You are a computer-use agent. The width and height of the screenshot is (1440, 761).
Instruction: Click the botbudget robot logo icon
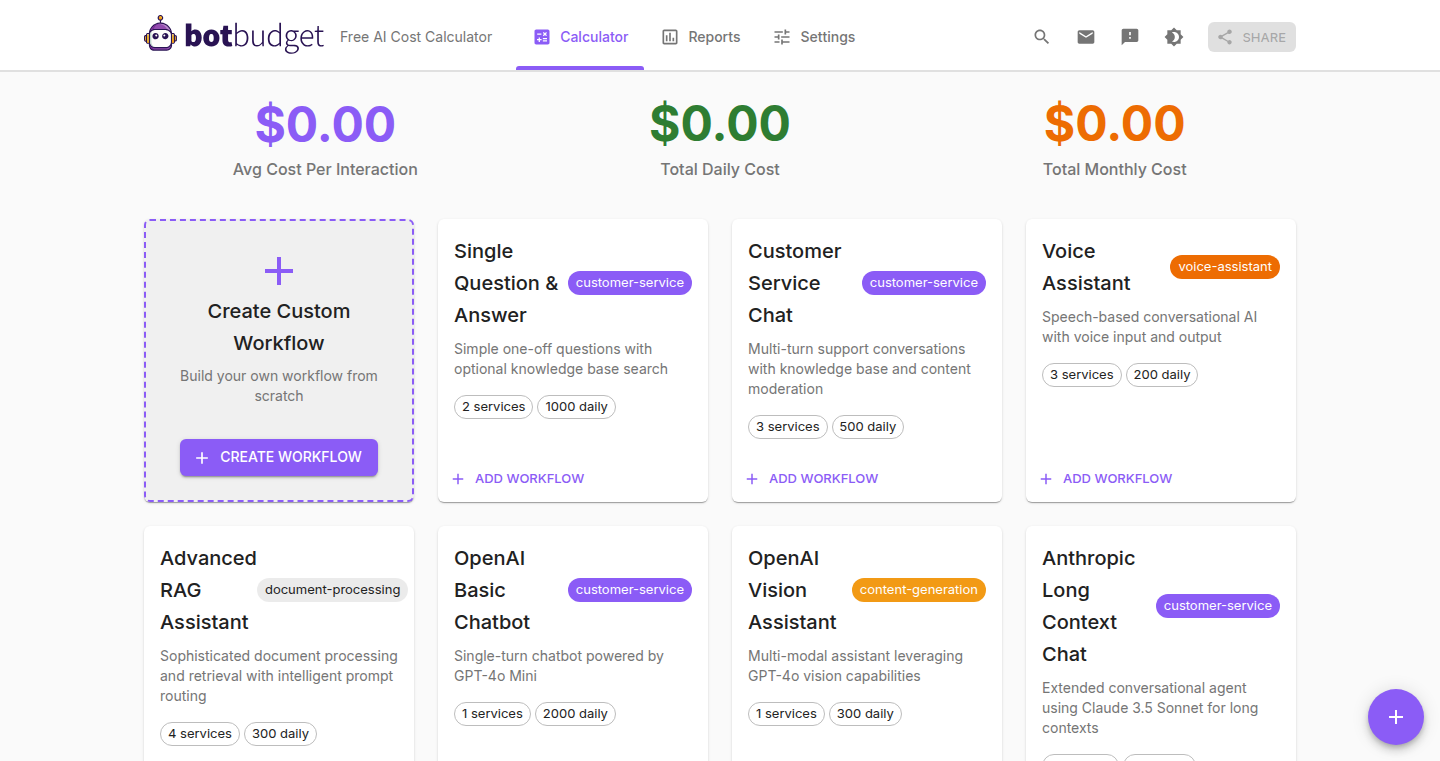tap(160, 35)
